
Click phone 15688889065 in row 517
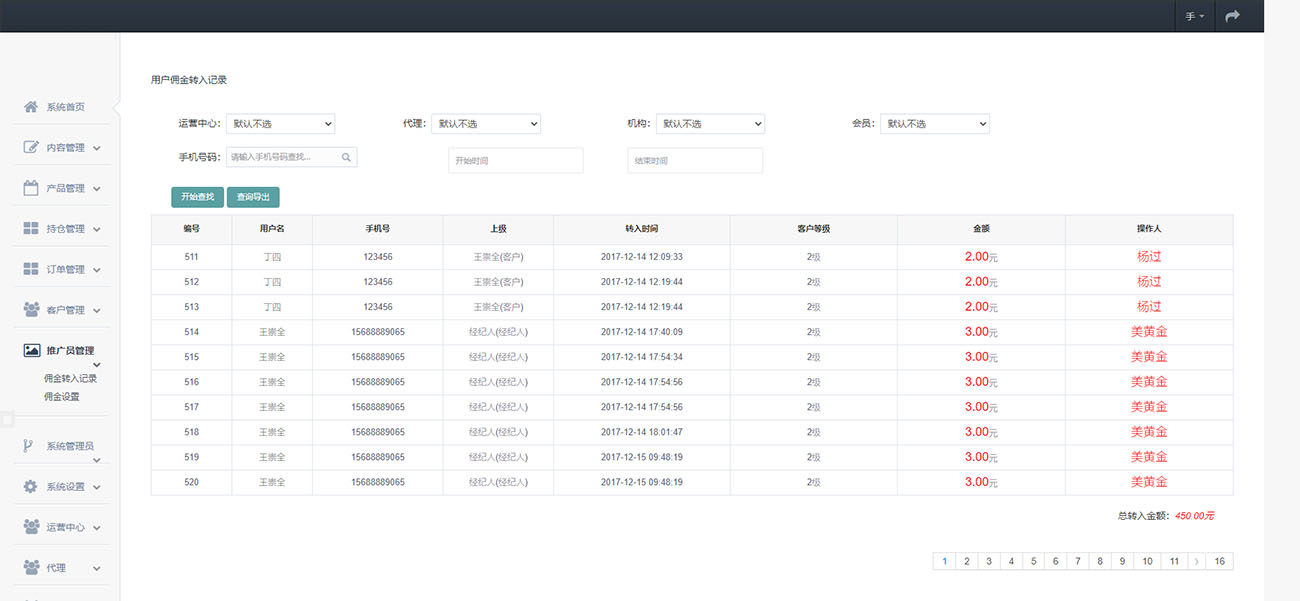378,407
